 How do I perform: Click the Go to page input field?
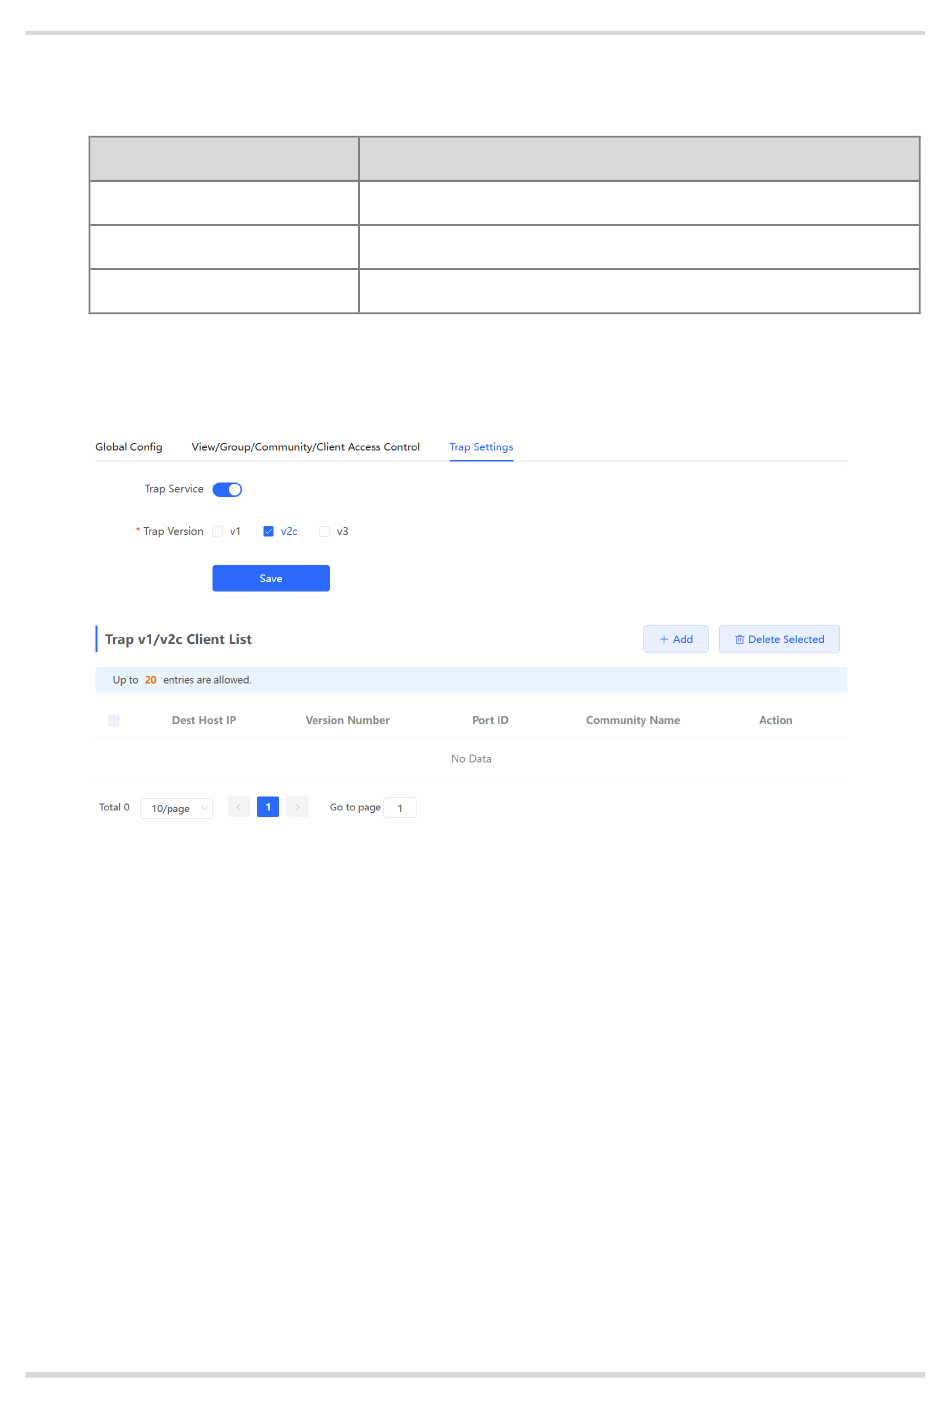click(x=400, y=808)
